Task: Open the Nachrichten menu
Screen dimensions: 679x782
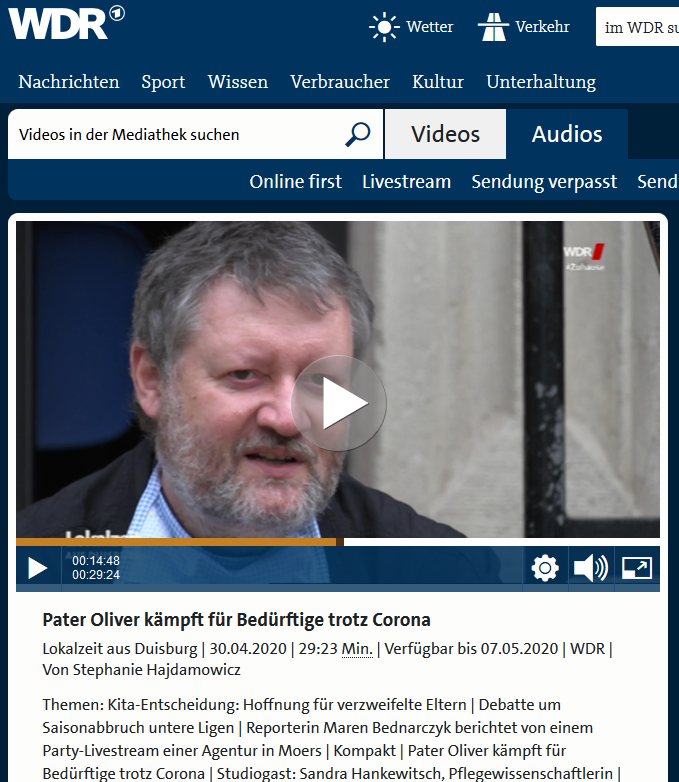Action: click(69, 82)
